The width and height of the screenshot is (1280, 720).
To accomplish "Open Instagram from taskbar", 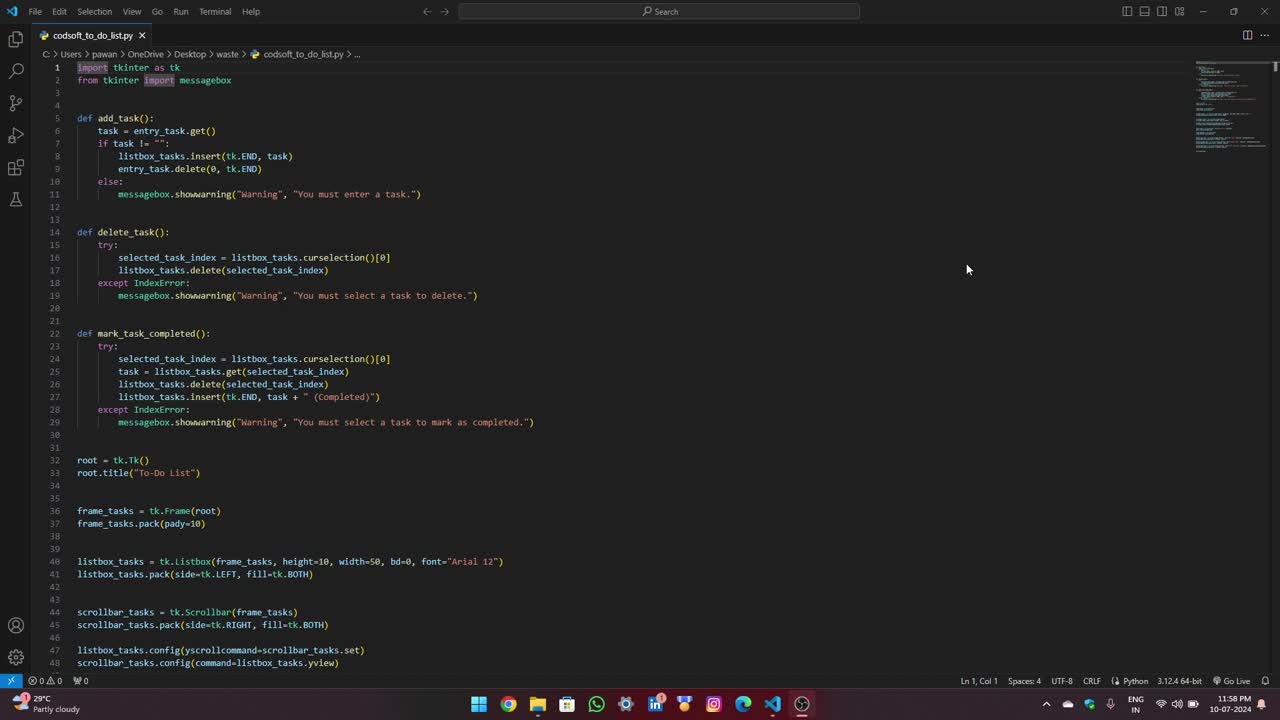I will [713, 704].
